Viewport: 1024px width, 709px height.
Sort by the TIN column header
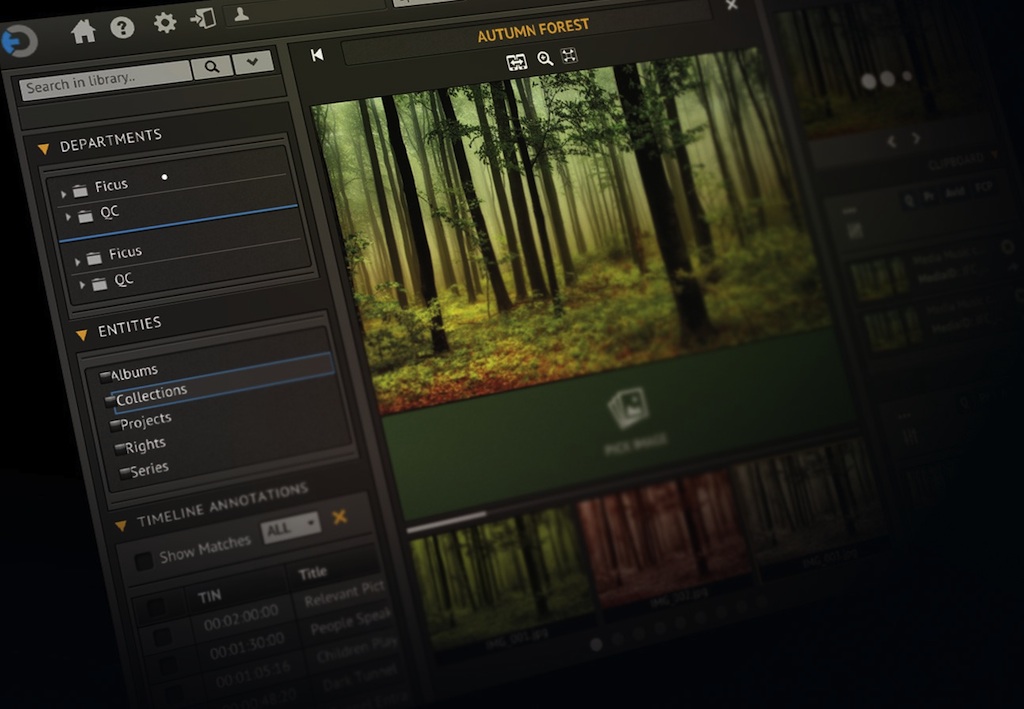coord(209,596)
